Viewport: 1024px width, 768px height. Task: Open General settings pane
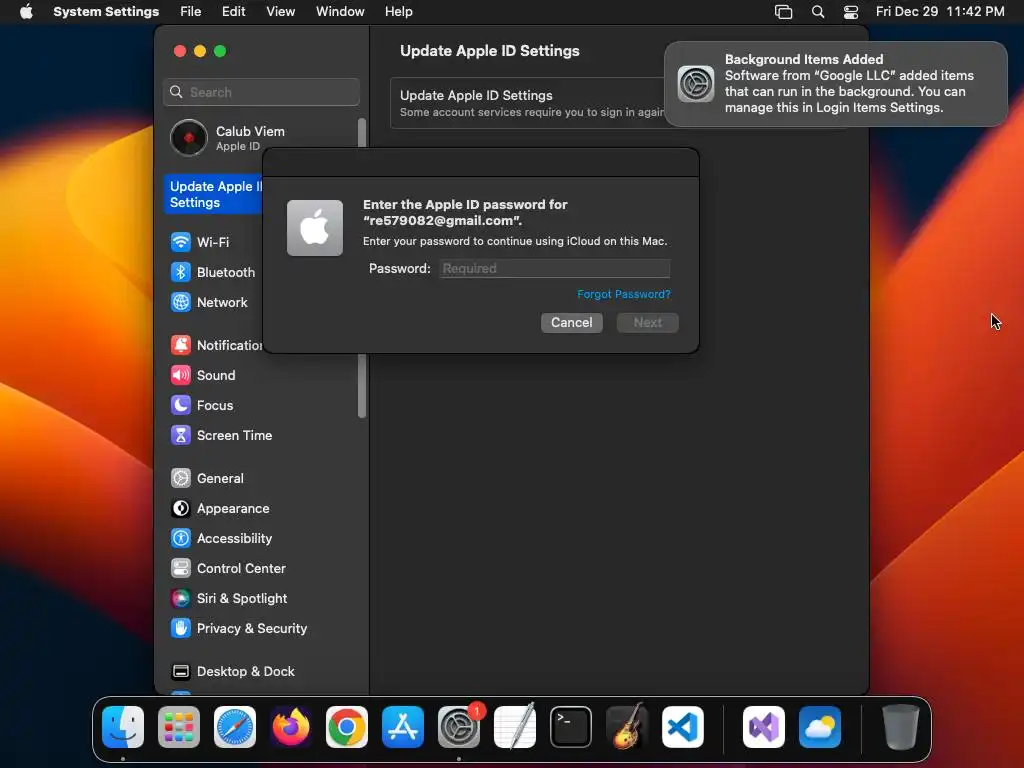point(207,479)
